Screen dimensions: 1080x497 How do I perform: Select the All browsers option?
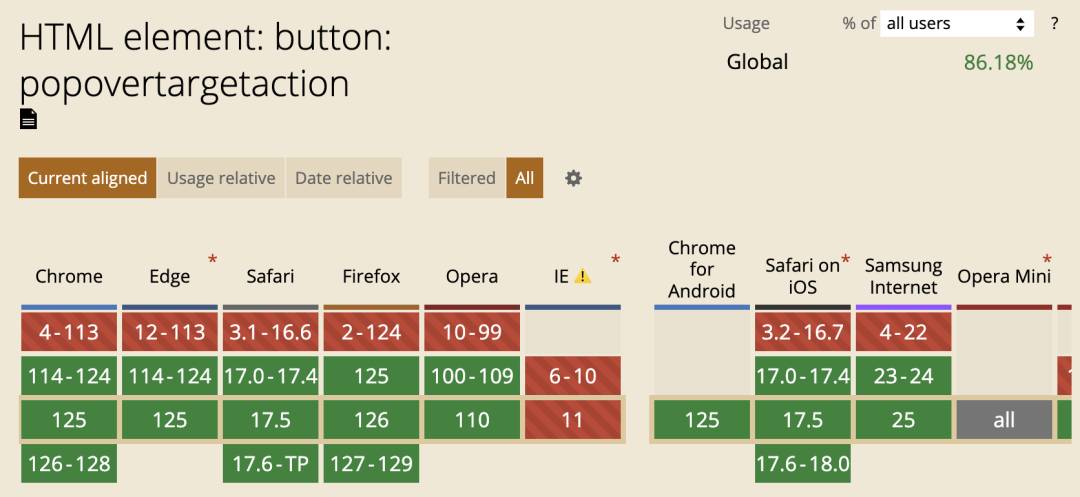tap(525, 178)
